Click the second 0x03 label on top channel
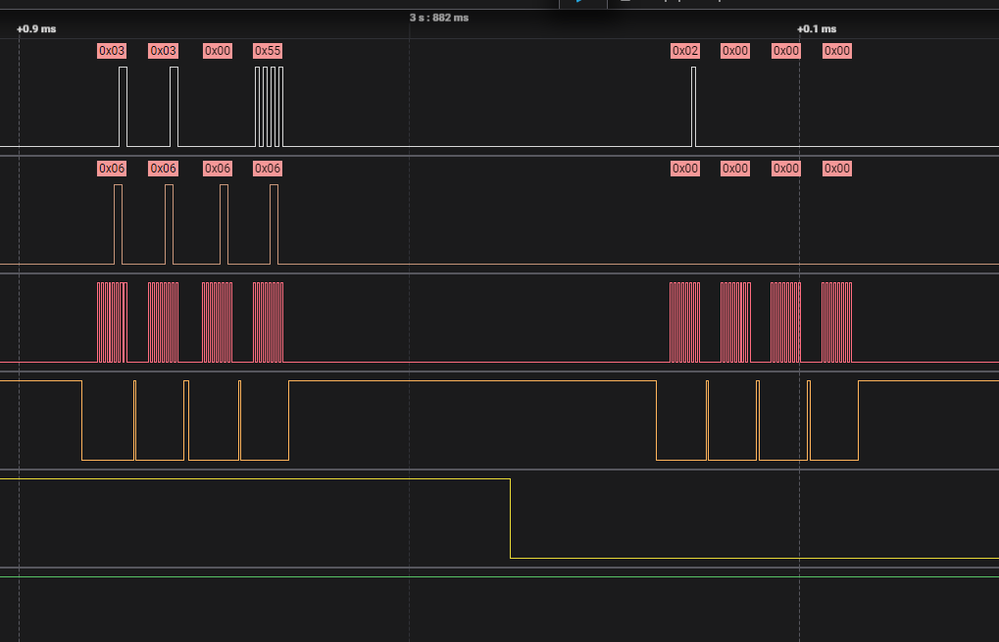 tap(163, 51)
